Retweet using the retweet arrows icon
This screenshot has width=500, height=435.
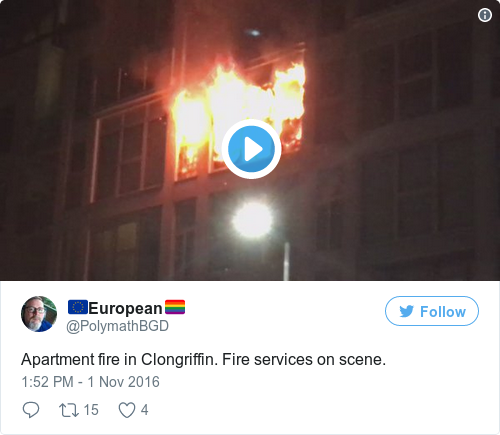pos(69,410)
